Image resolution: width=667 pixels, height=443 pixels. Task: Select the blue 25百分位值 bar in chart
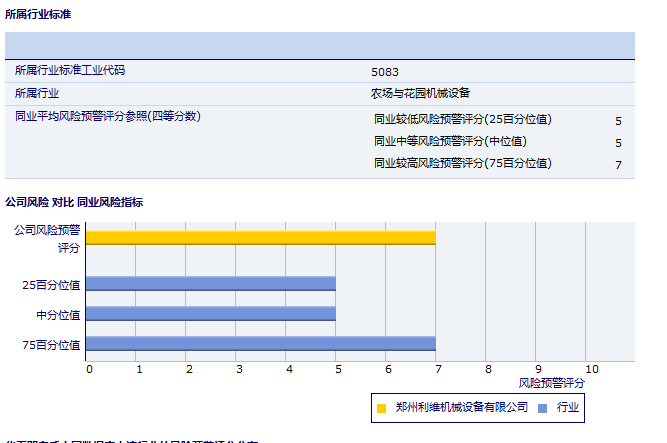click(x=210, y=284)
